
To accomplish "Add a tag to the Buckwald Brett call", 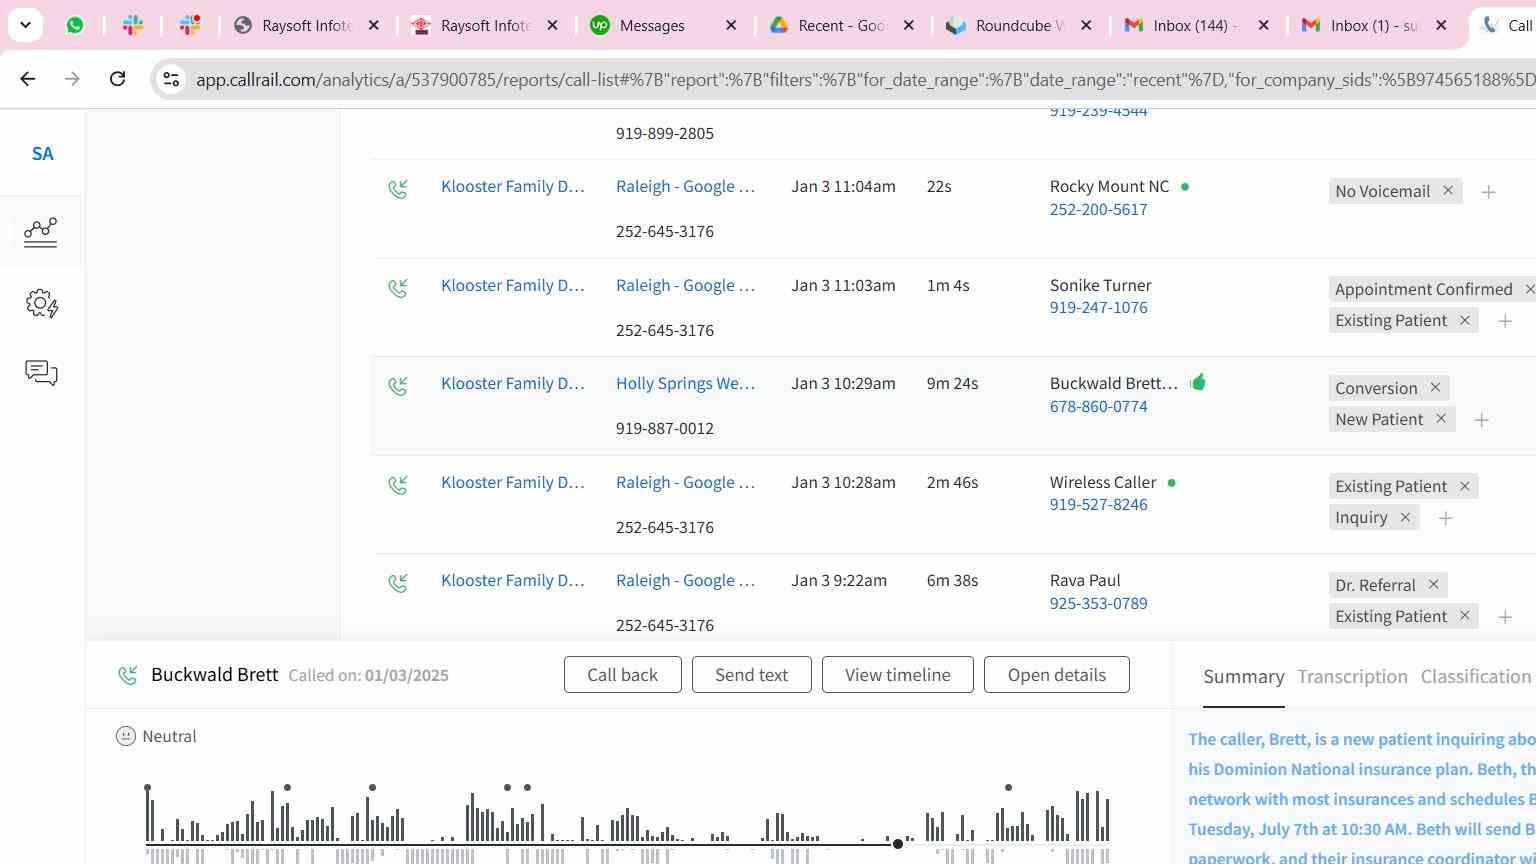I will coord(1481,420).
